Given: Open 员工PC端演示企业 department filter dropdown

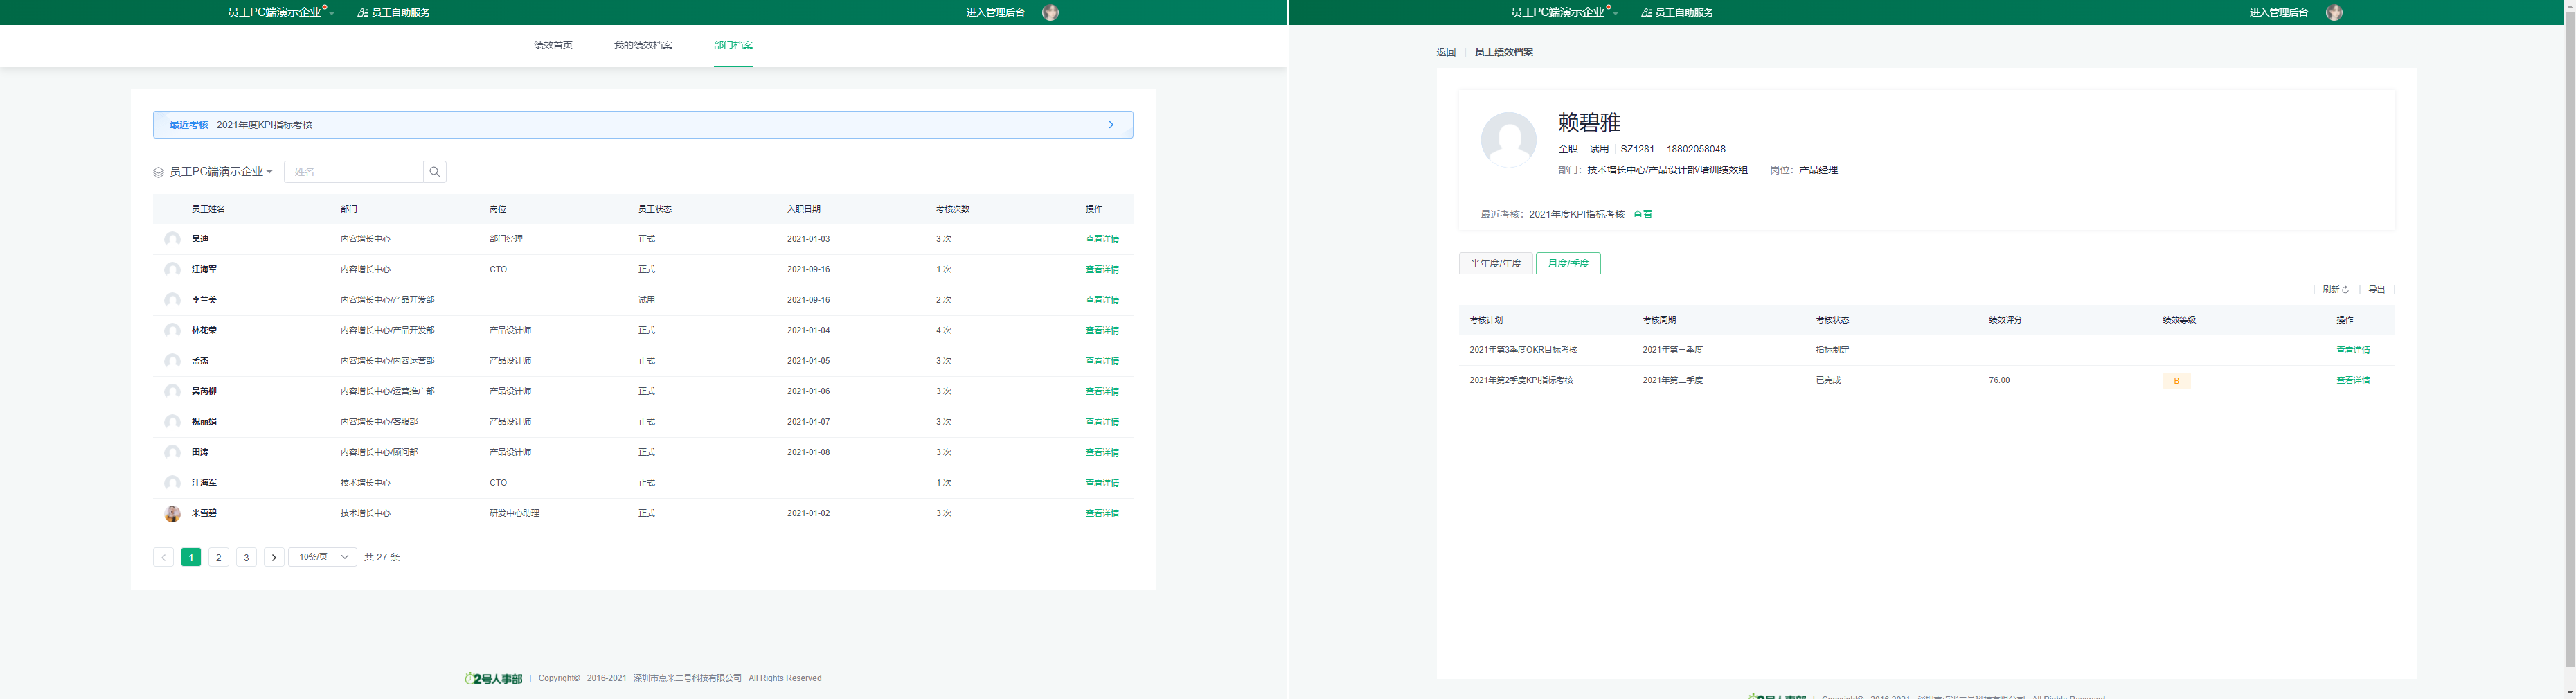Looking at the screenshot, I should [220, 172].
